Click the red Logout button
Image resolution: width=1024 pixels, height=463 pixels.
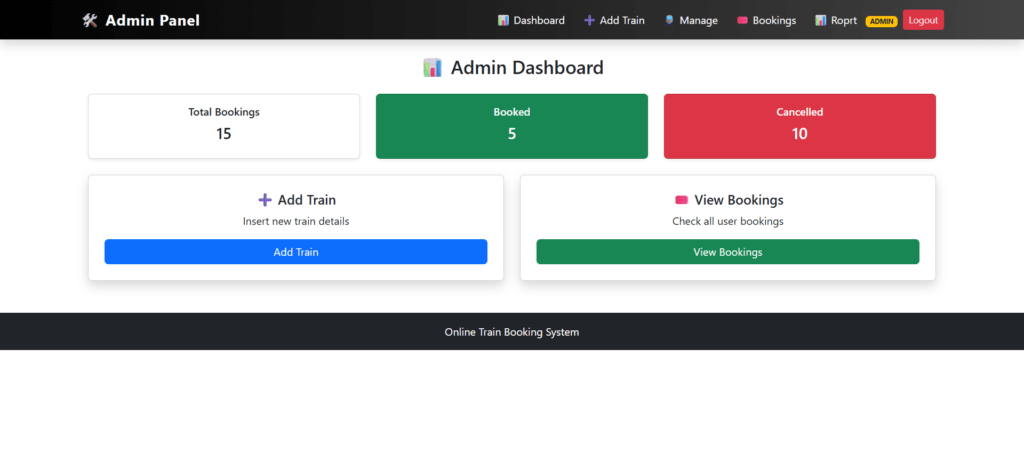pyautogui.click(x=923, y=20)
